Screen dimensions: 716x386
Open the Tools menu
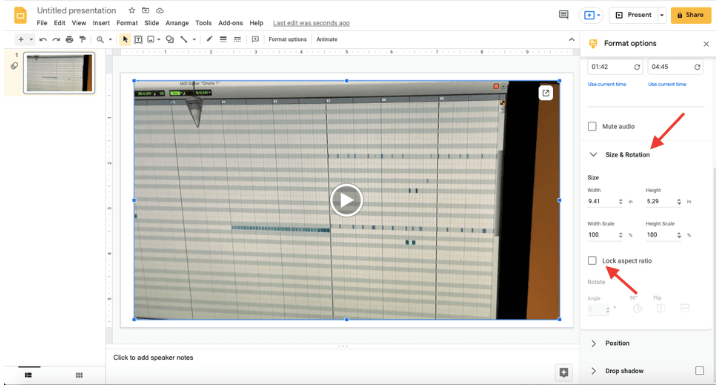203,23
